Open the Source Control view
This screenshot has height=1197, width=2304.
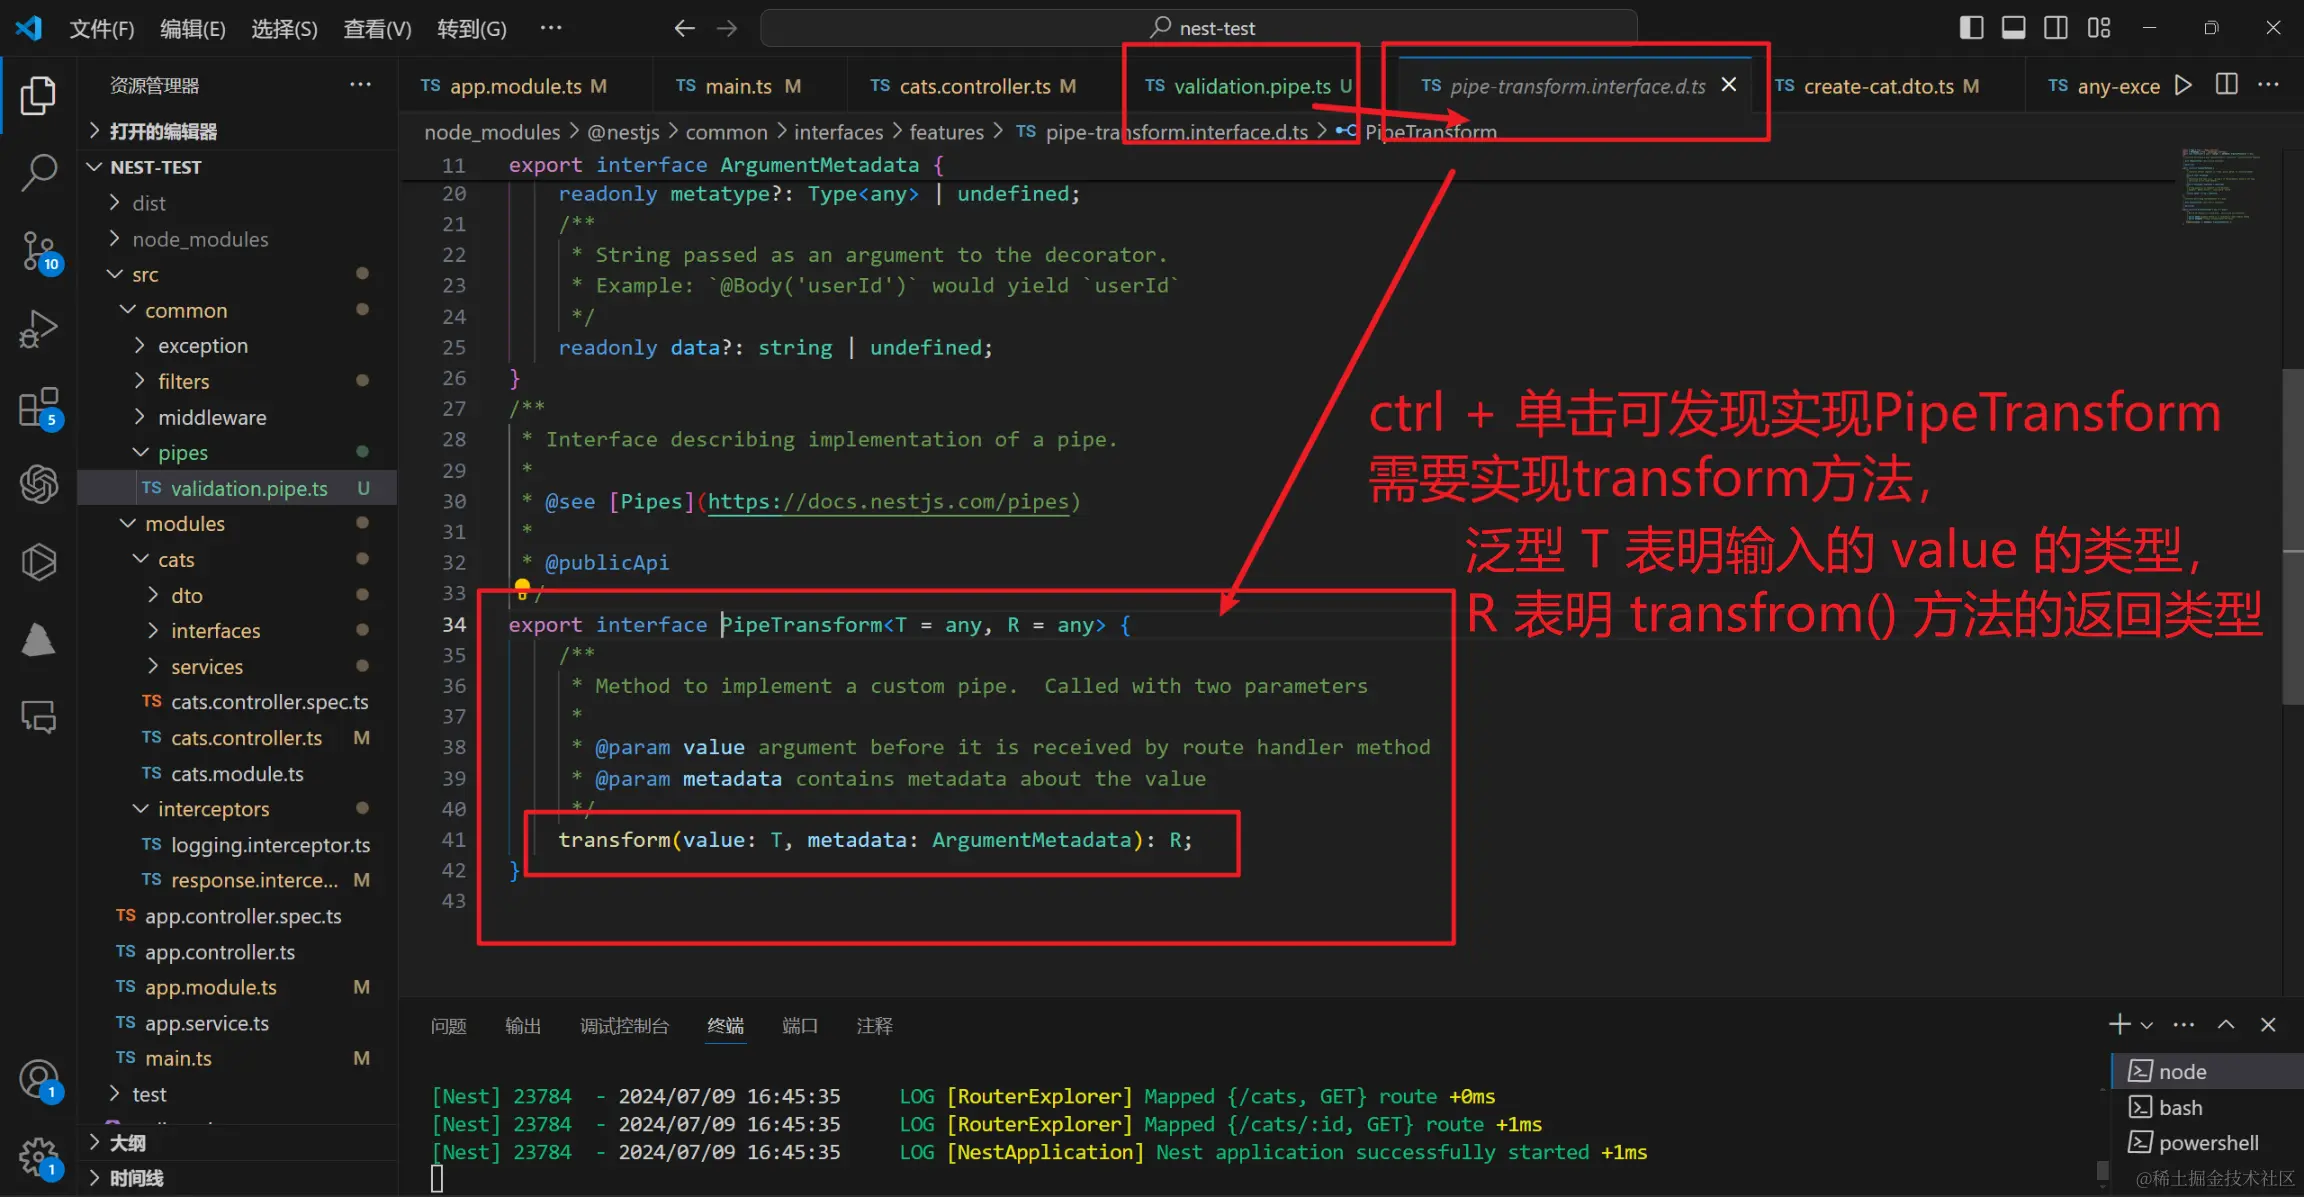click(x=39, y=252)
